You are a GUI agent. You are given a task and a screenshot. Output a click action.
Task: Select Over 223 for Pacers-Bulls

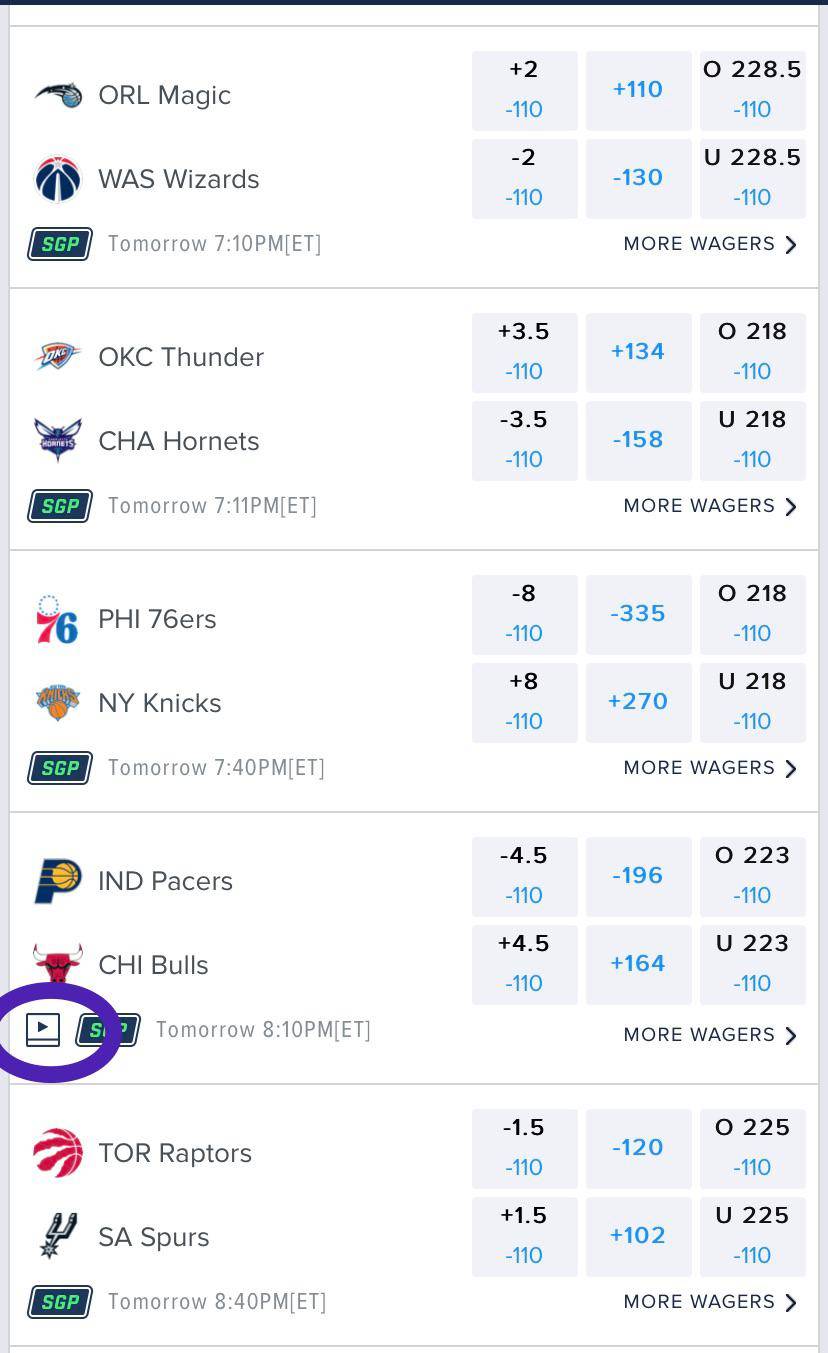[752, 875]
